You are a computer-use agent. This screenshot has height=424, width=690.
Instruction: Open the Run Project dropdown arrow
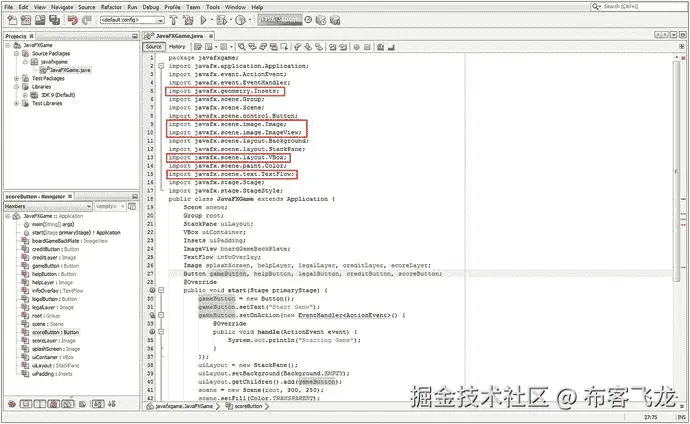(212, 20)
